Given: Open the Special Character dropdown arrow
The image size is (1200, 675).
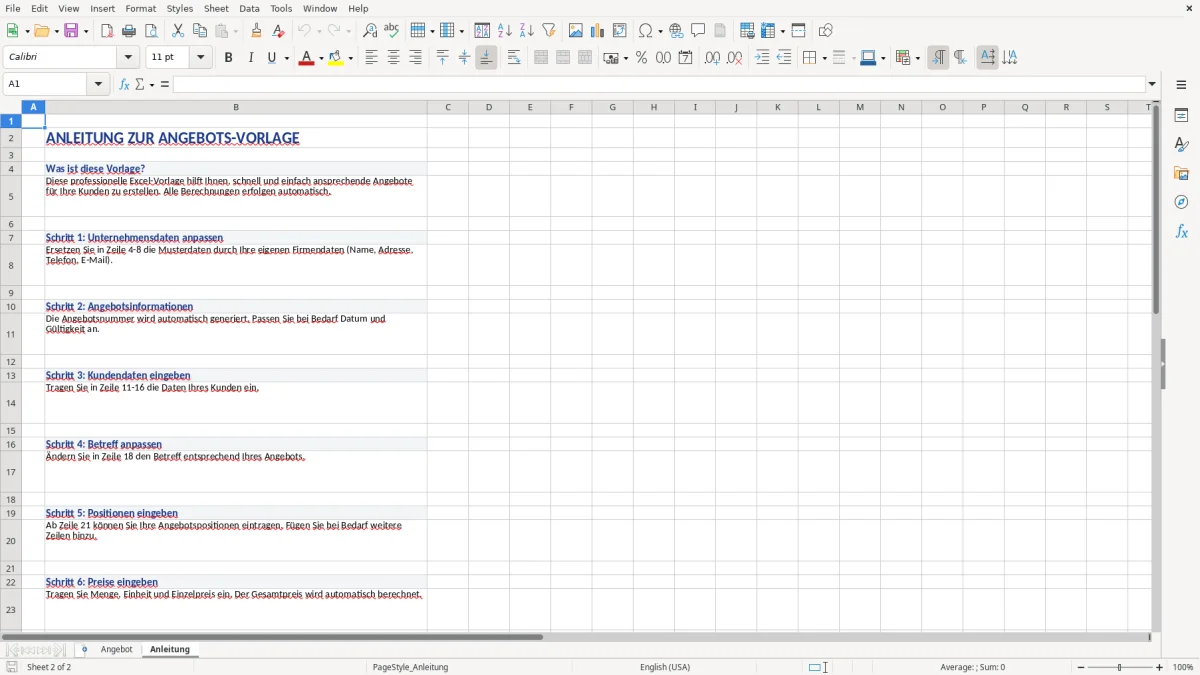Looking at the screenshot, I should click(660, 31).
